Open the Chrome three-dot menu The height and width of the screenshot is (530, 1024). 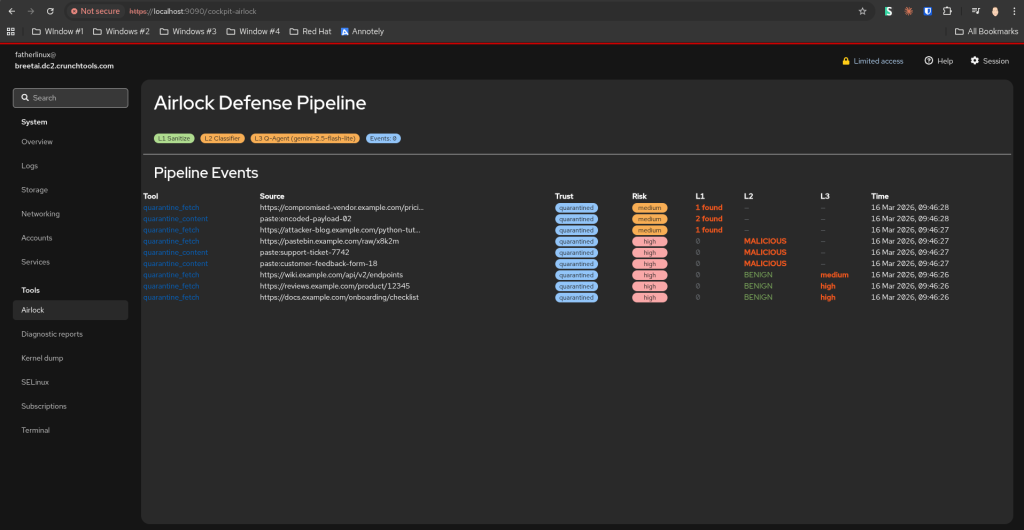1013,11
